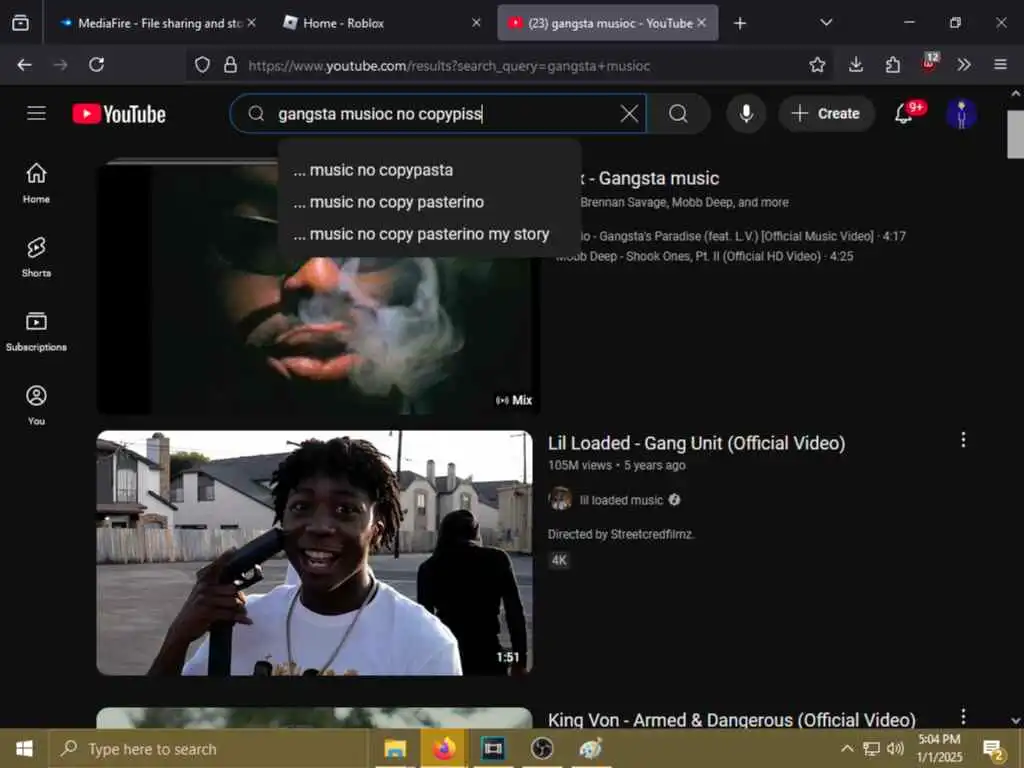Click the page vertical scrollbar thumb
The width and height of the screenshot is (1024, 768).
(x=1016, y=134)
